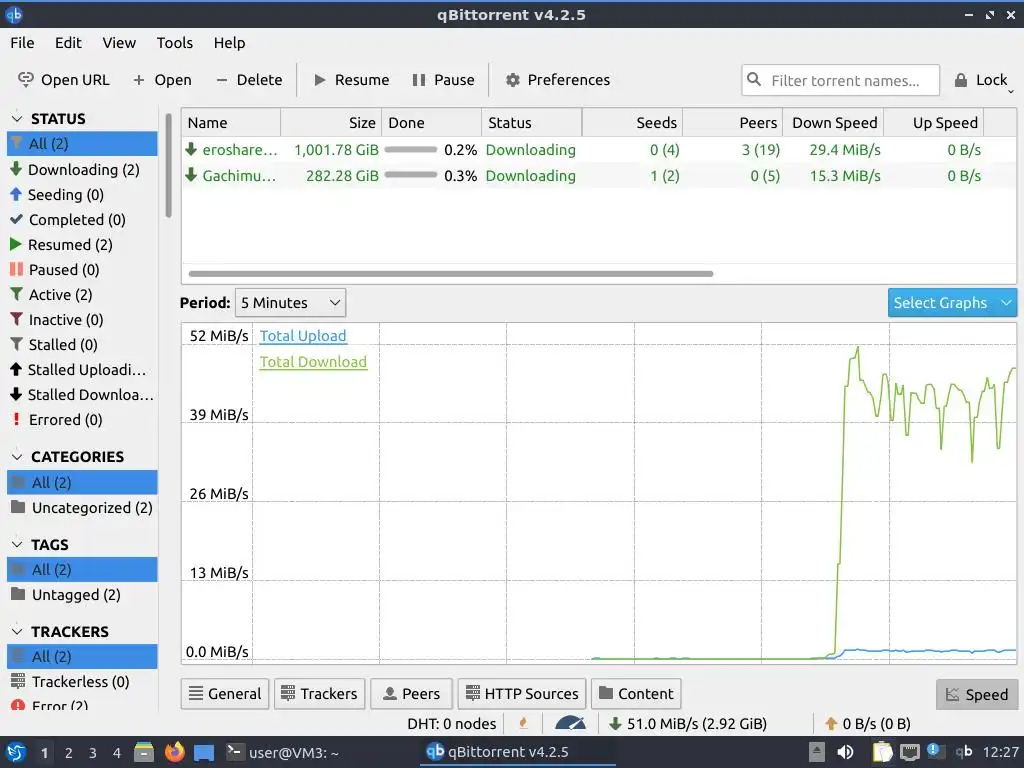Switch to the Content tab
This screenshot has width=1024, height=768.
(636, 694)
